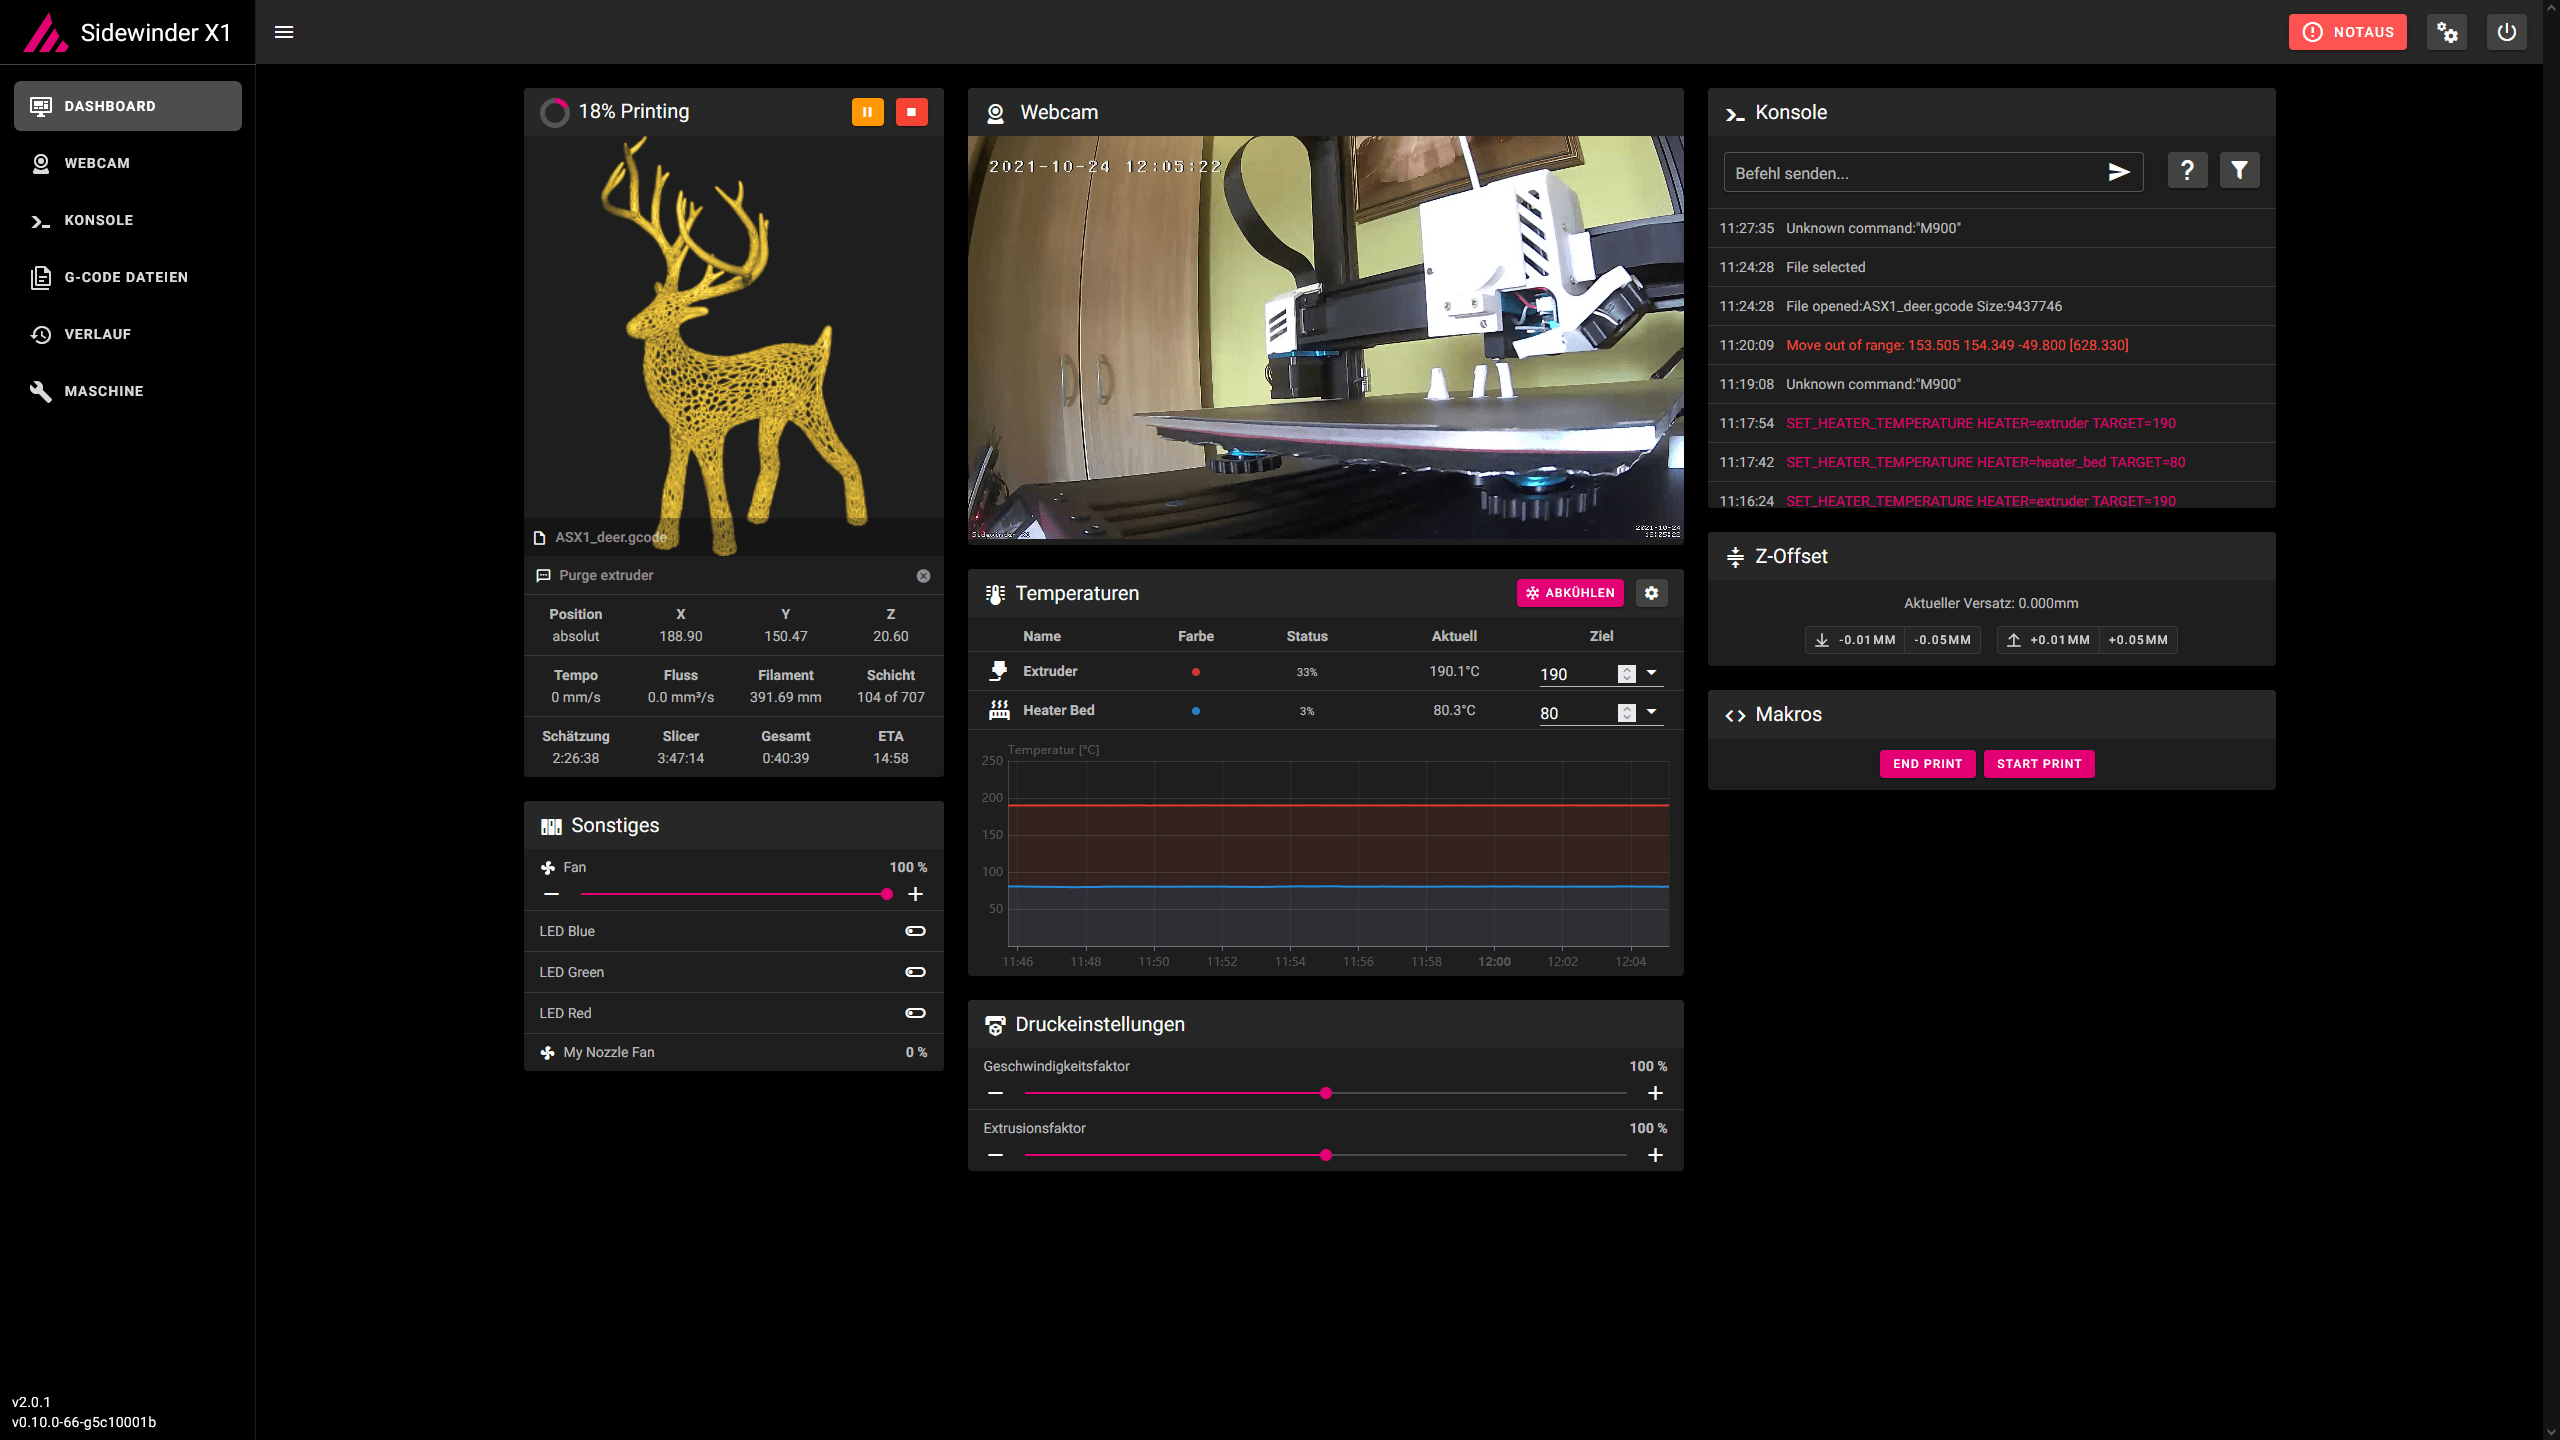Image resolution: width=2560 pixels, height=1440 pixels.
Task: Open the console filter icon
Action: pyautogui.click(x=2239, y=171)
